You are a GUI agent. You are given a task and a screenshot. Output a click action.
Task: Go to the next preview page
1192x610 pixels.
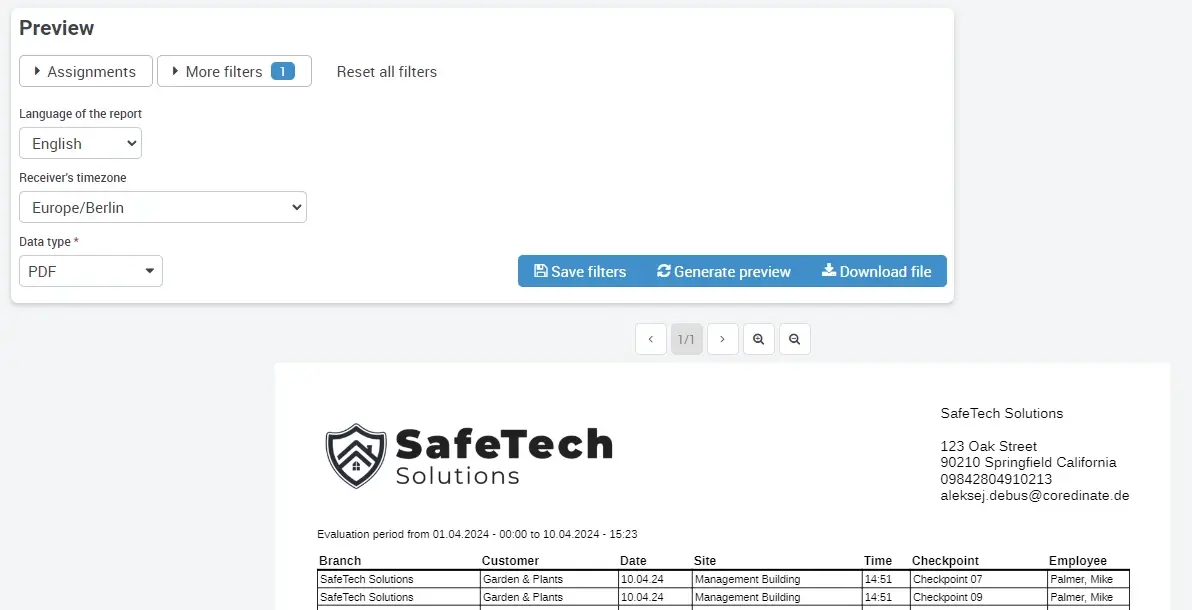pyautogui.click(x=722, y=339)
